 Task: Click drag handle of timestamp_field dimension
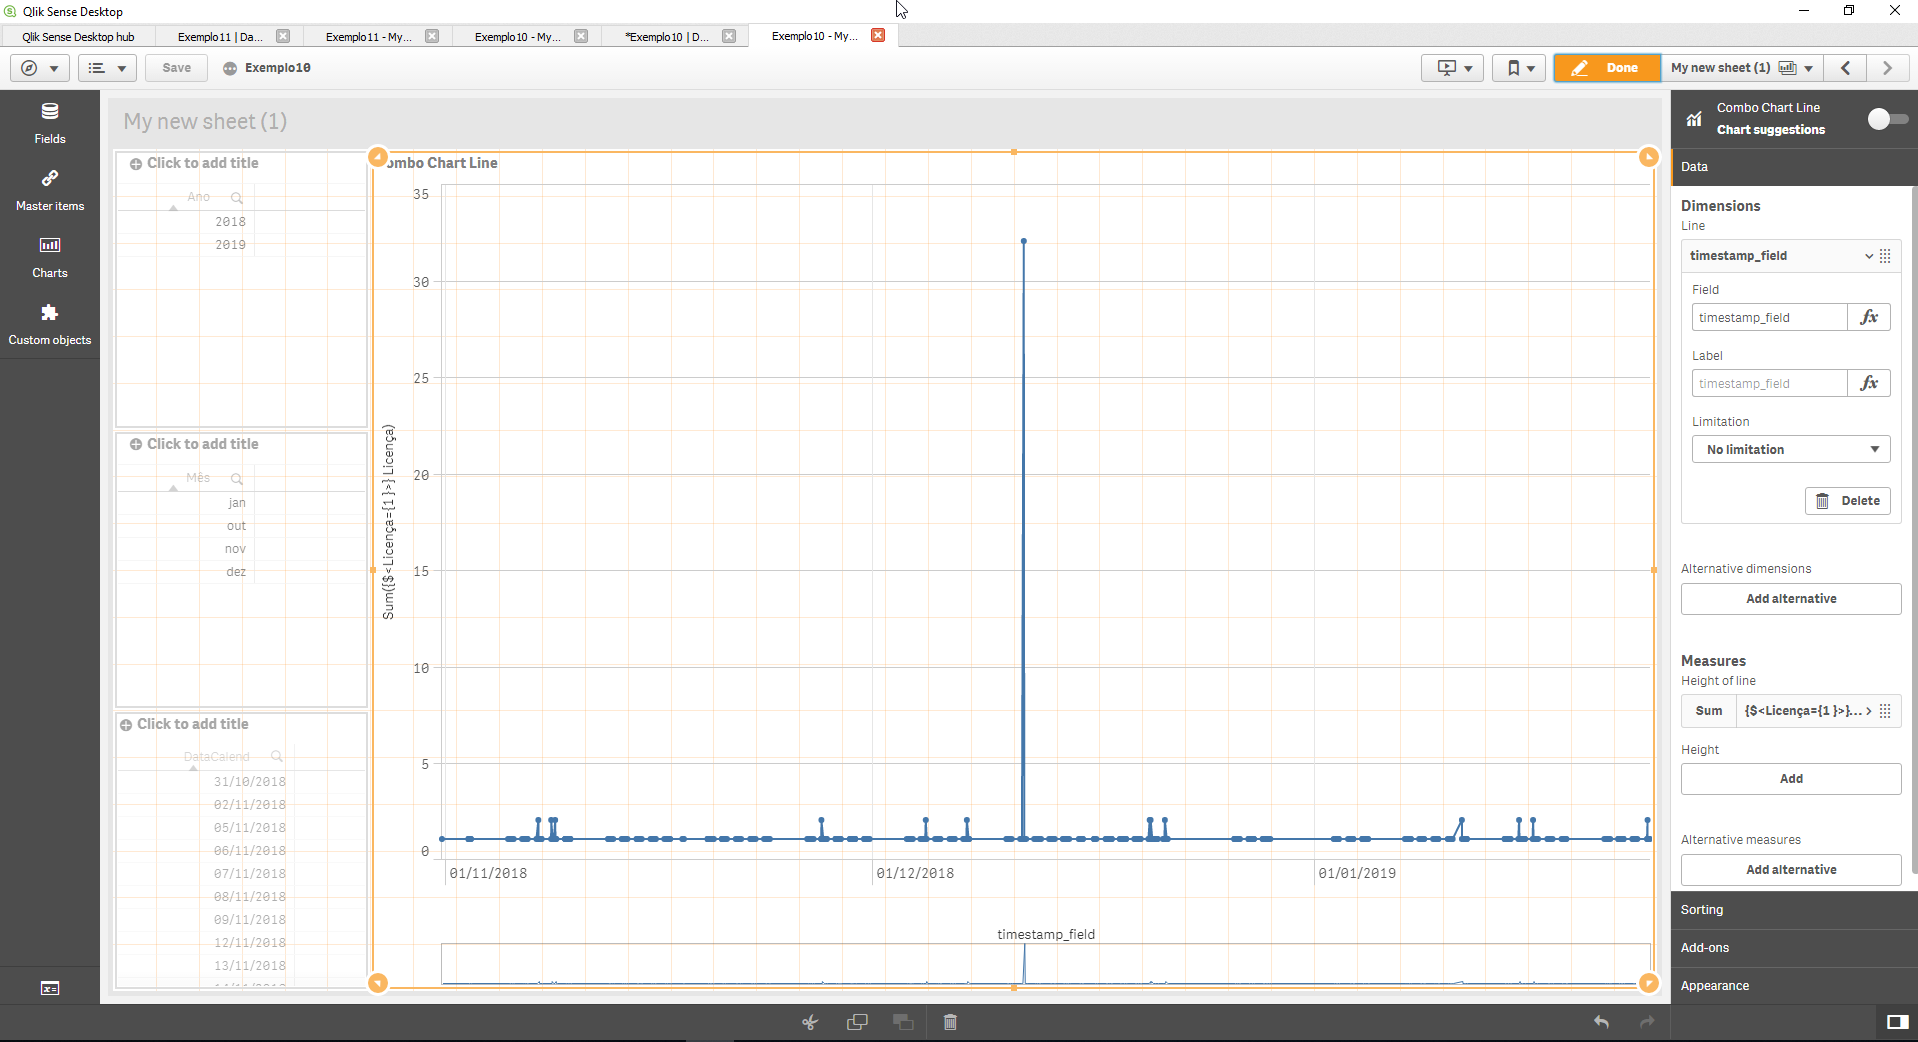pyautogui.click(x=1885, y=256)
